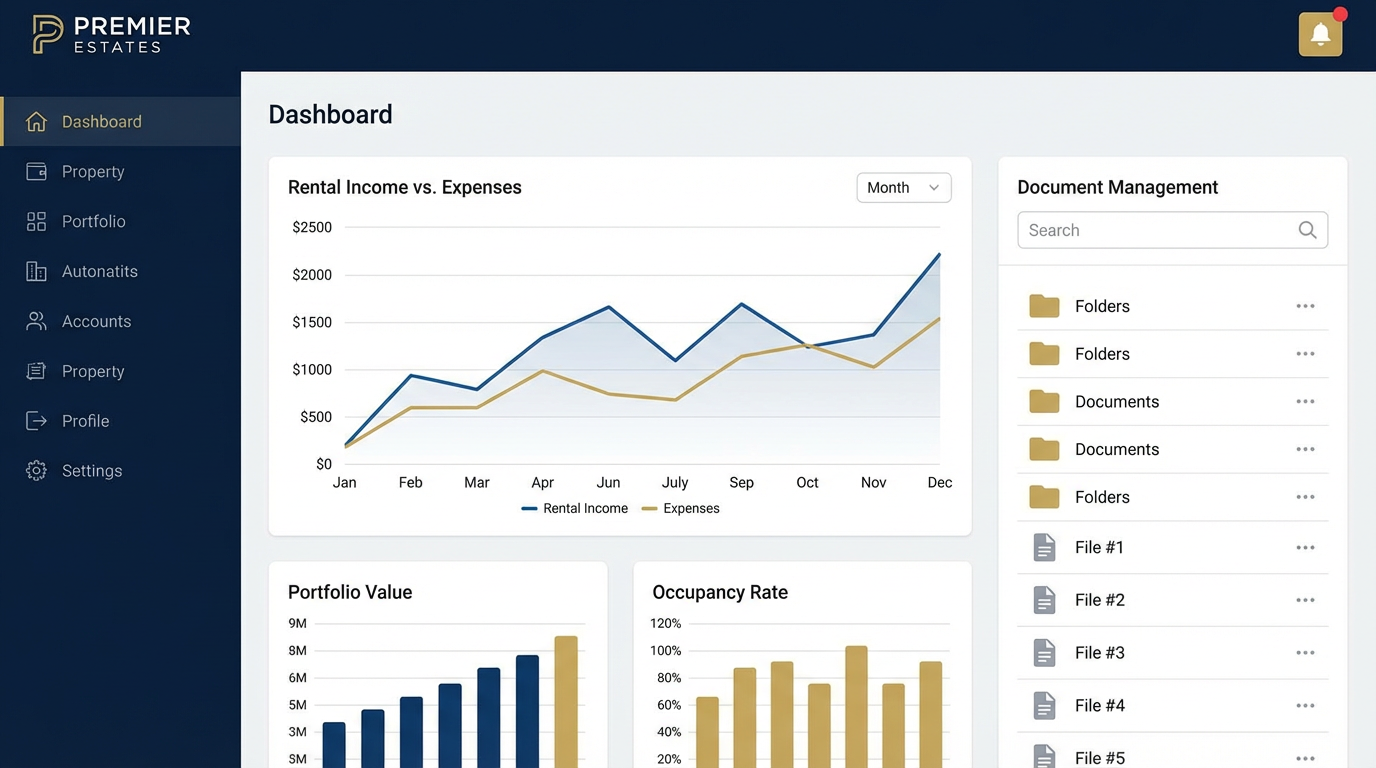Click the notification bell icon

[1320, 34]
